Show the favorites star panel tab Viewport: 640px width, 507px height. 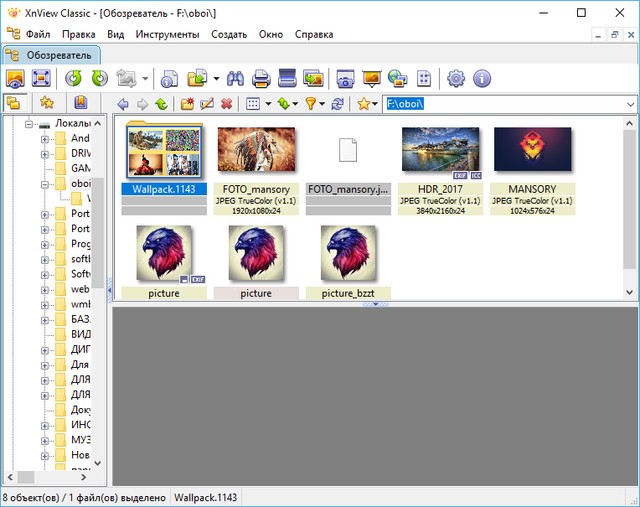point(46,103)
